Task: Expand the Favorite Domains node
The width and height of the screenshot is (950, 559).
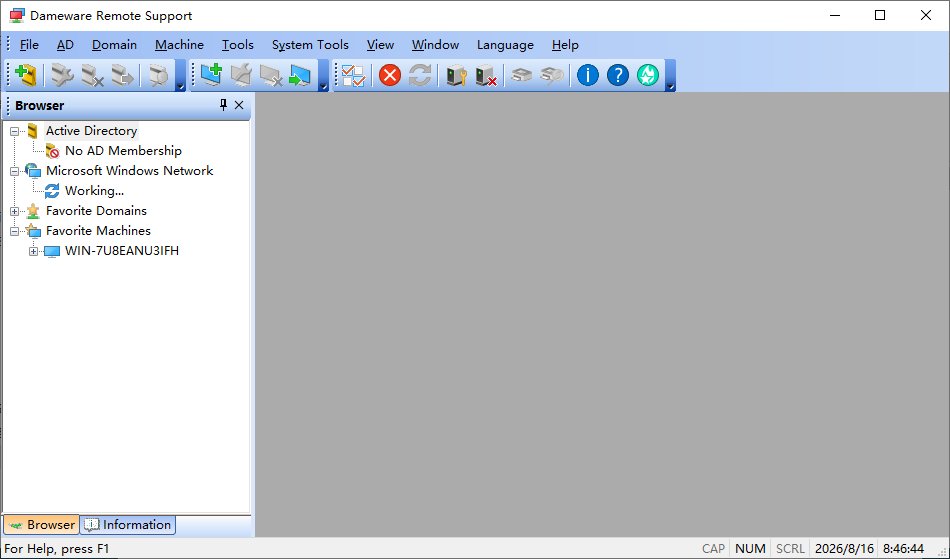Action: coord(15,211)
